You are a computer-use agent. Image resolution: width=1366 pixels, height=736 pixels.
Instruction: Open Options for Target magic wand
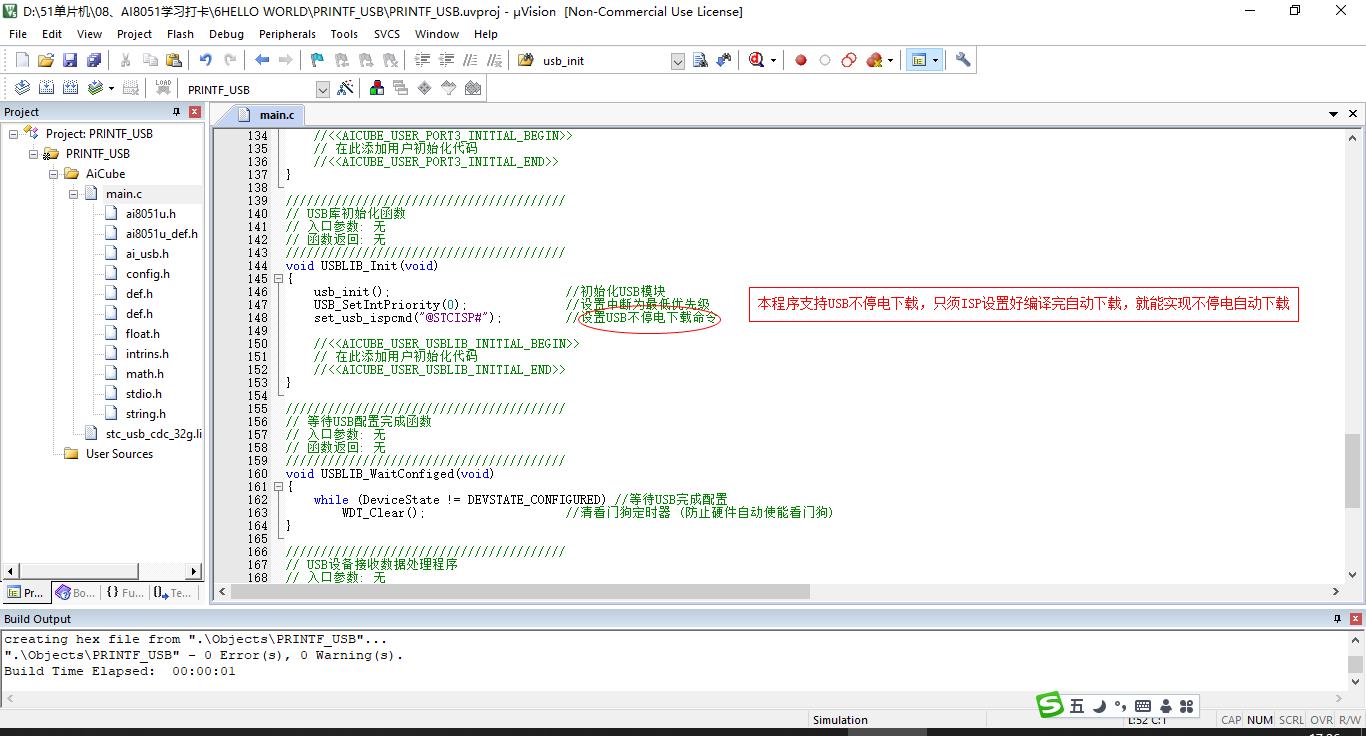pyautogui.click(x=345, y=89)
